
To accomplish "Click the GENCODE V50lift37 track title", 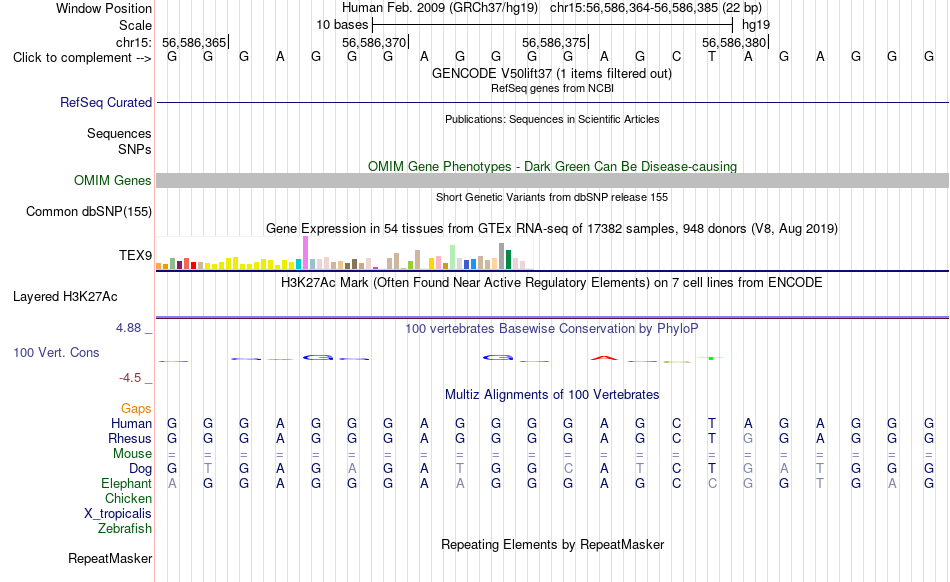I will pyautogui.click(x=552, y=73).
